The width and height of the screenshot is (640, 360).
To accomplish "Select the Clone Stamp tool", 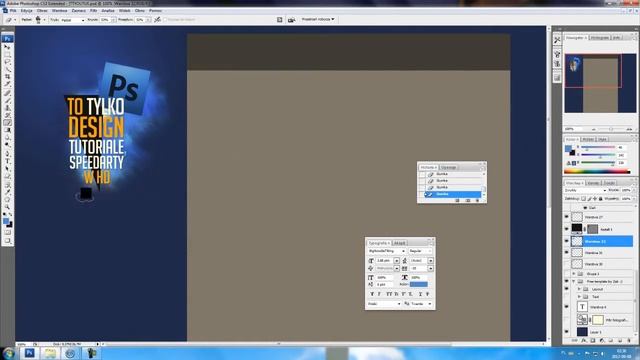I will coord(7,108).
